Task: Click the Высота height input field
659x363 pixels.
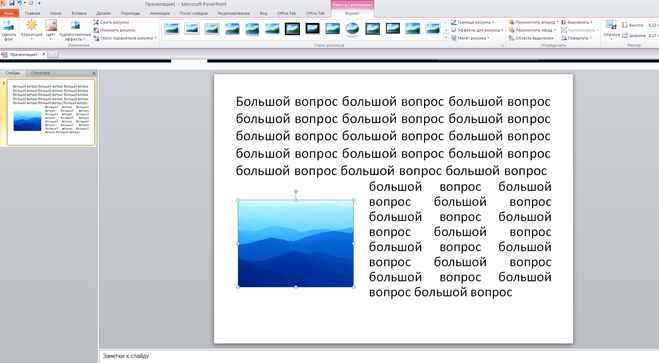Action: [x=653, y=25]
